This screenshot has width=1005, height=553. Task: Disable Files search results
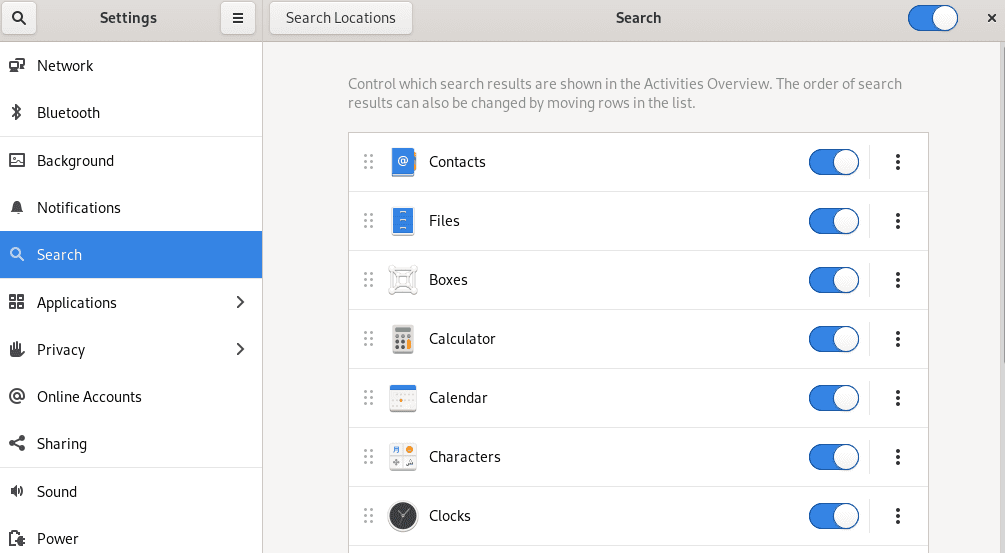tap(834, 221)
